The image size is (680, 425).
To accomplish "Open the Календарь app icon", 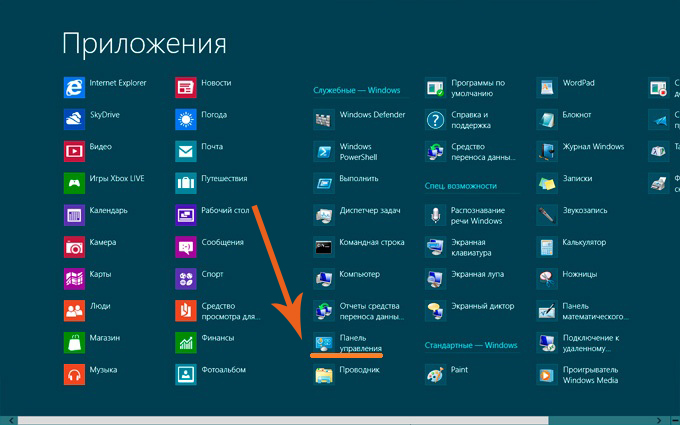I will [74, 215].
